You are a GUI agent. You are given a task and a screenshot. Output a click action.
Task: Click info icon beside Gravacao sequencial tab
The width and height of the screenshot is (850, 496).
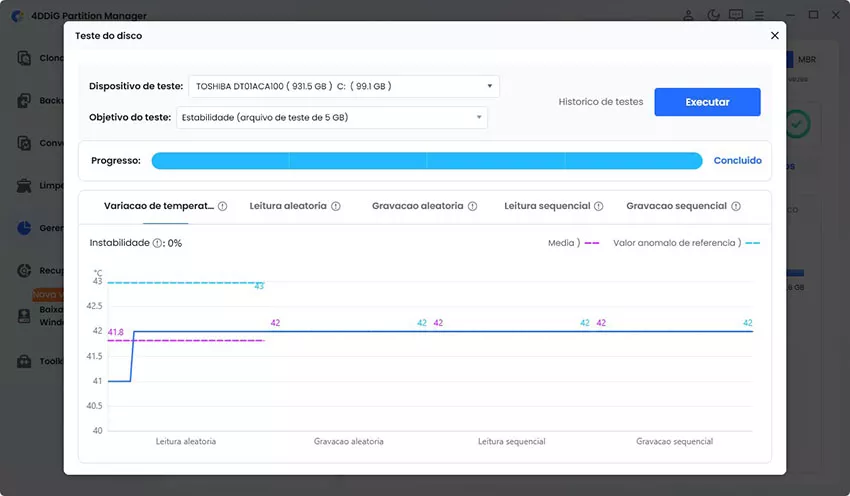pos(736,206)
